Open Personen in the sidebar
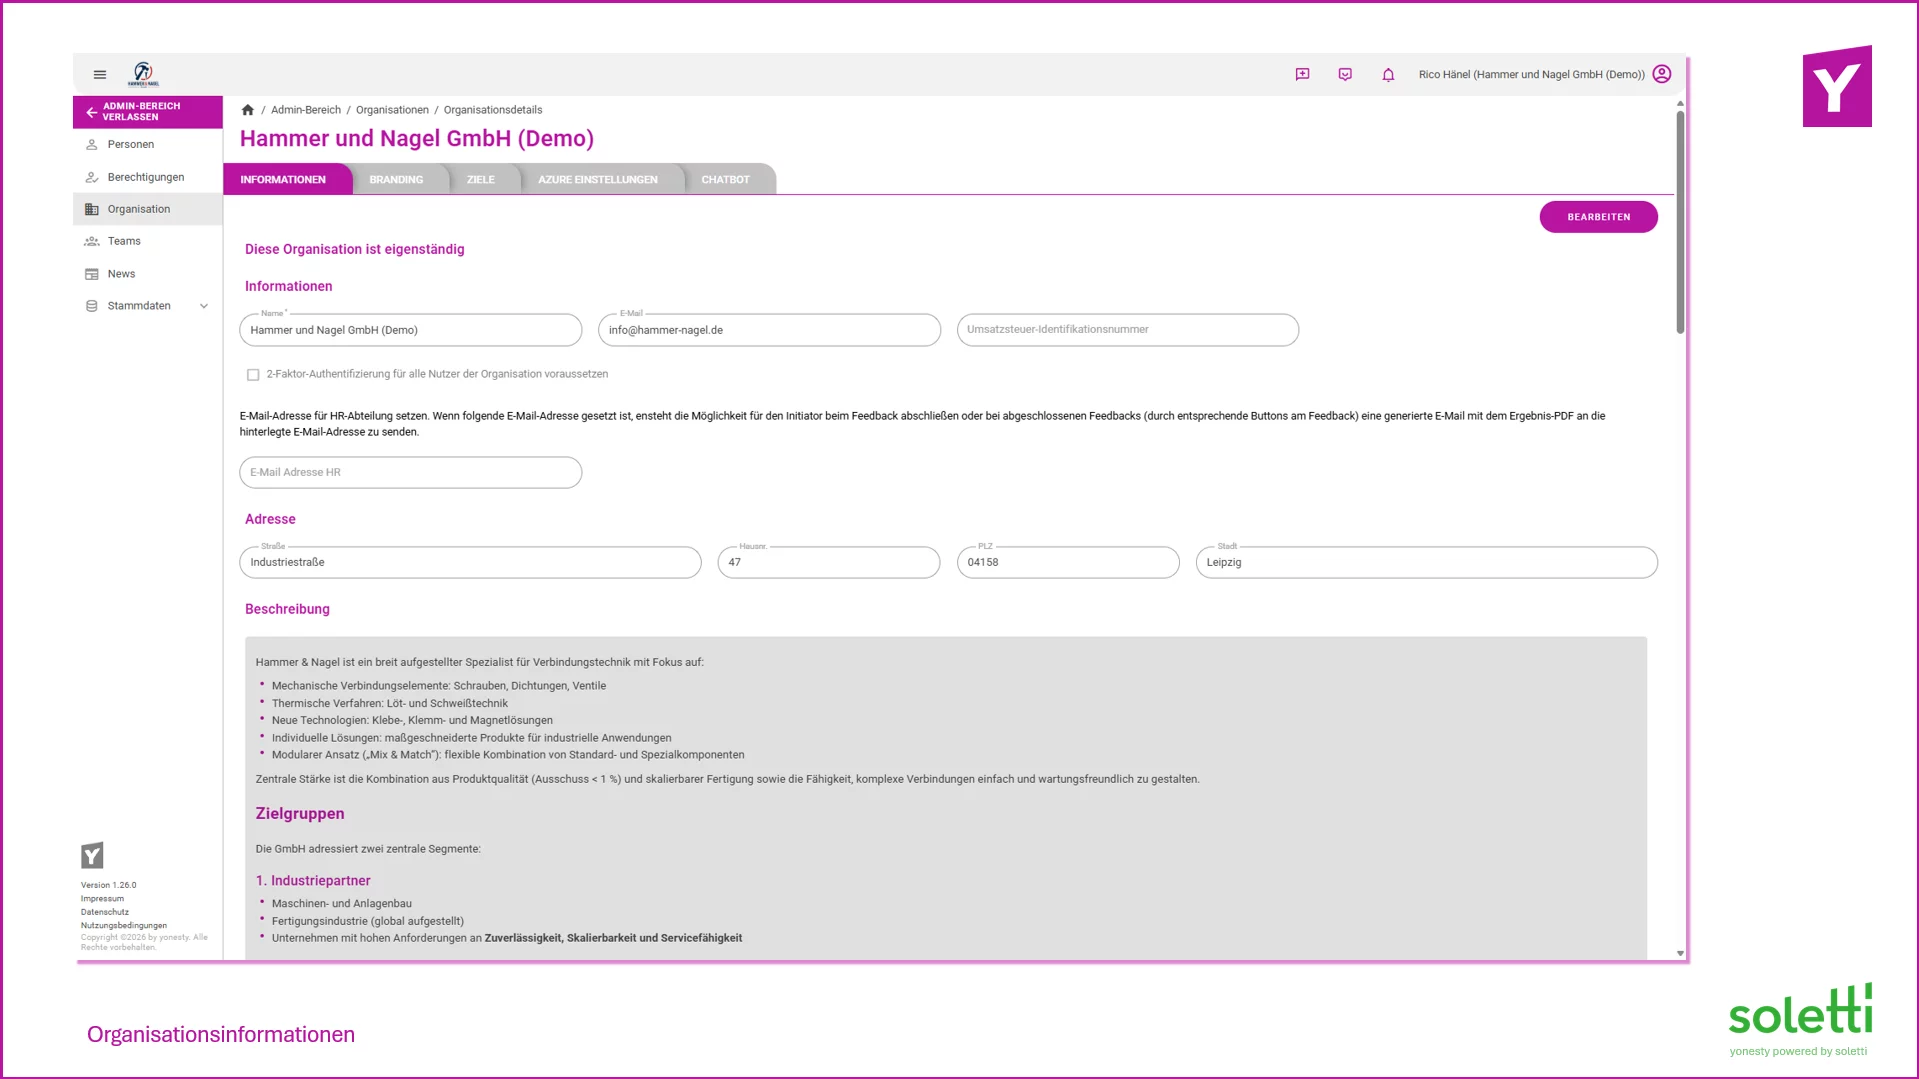Viewport: 1919px width, 1079px height. (148, 145)
